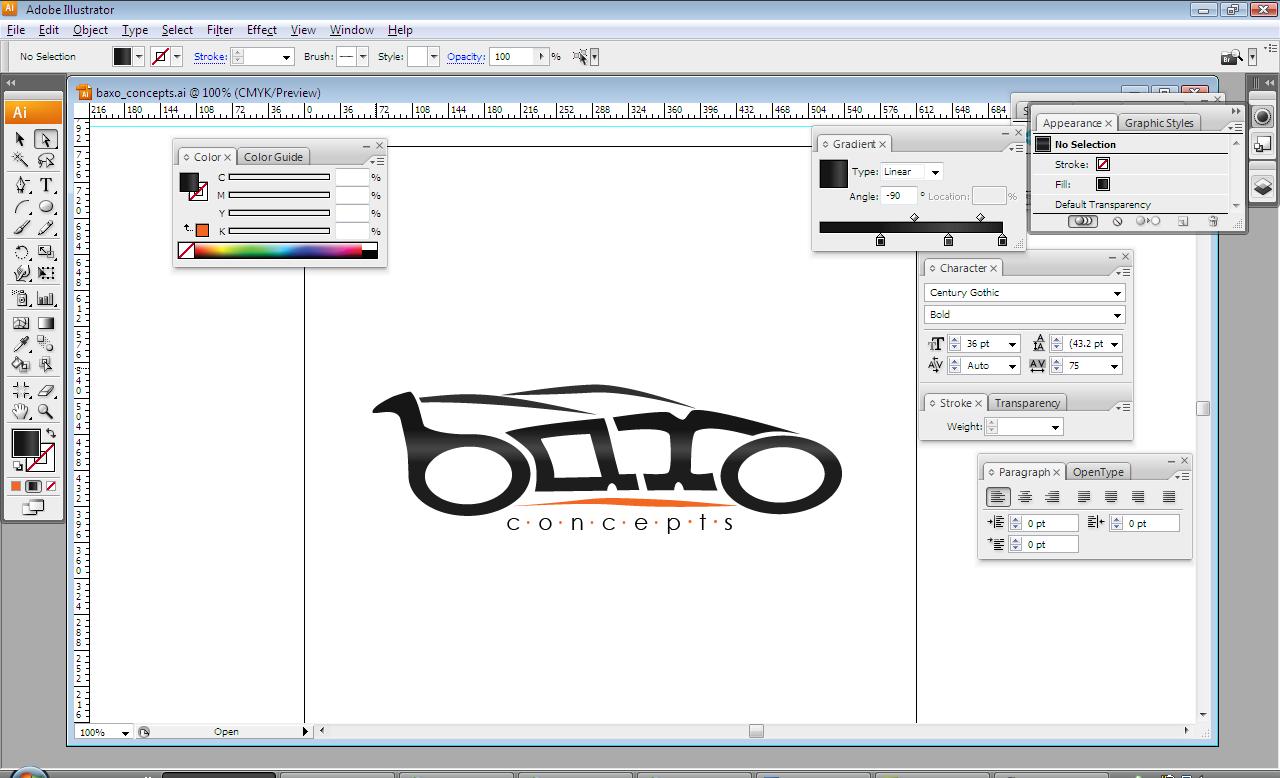Viewport: 1280px width, 778px height.
Task: Activate the Zoom magnifier tool
Action: click(x=46, y=411)
